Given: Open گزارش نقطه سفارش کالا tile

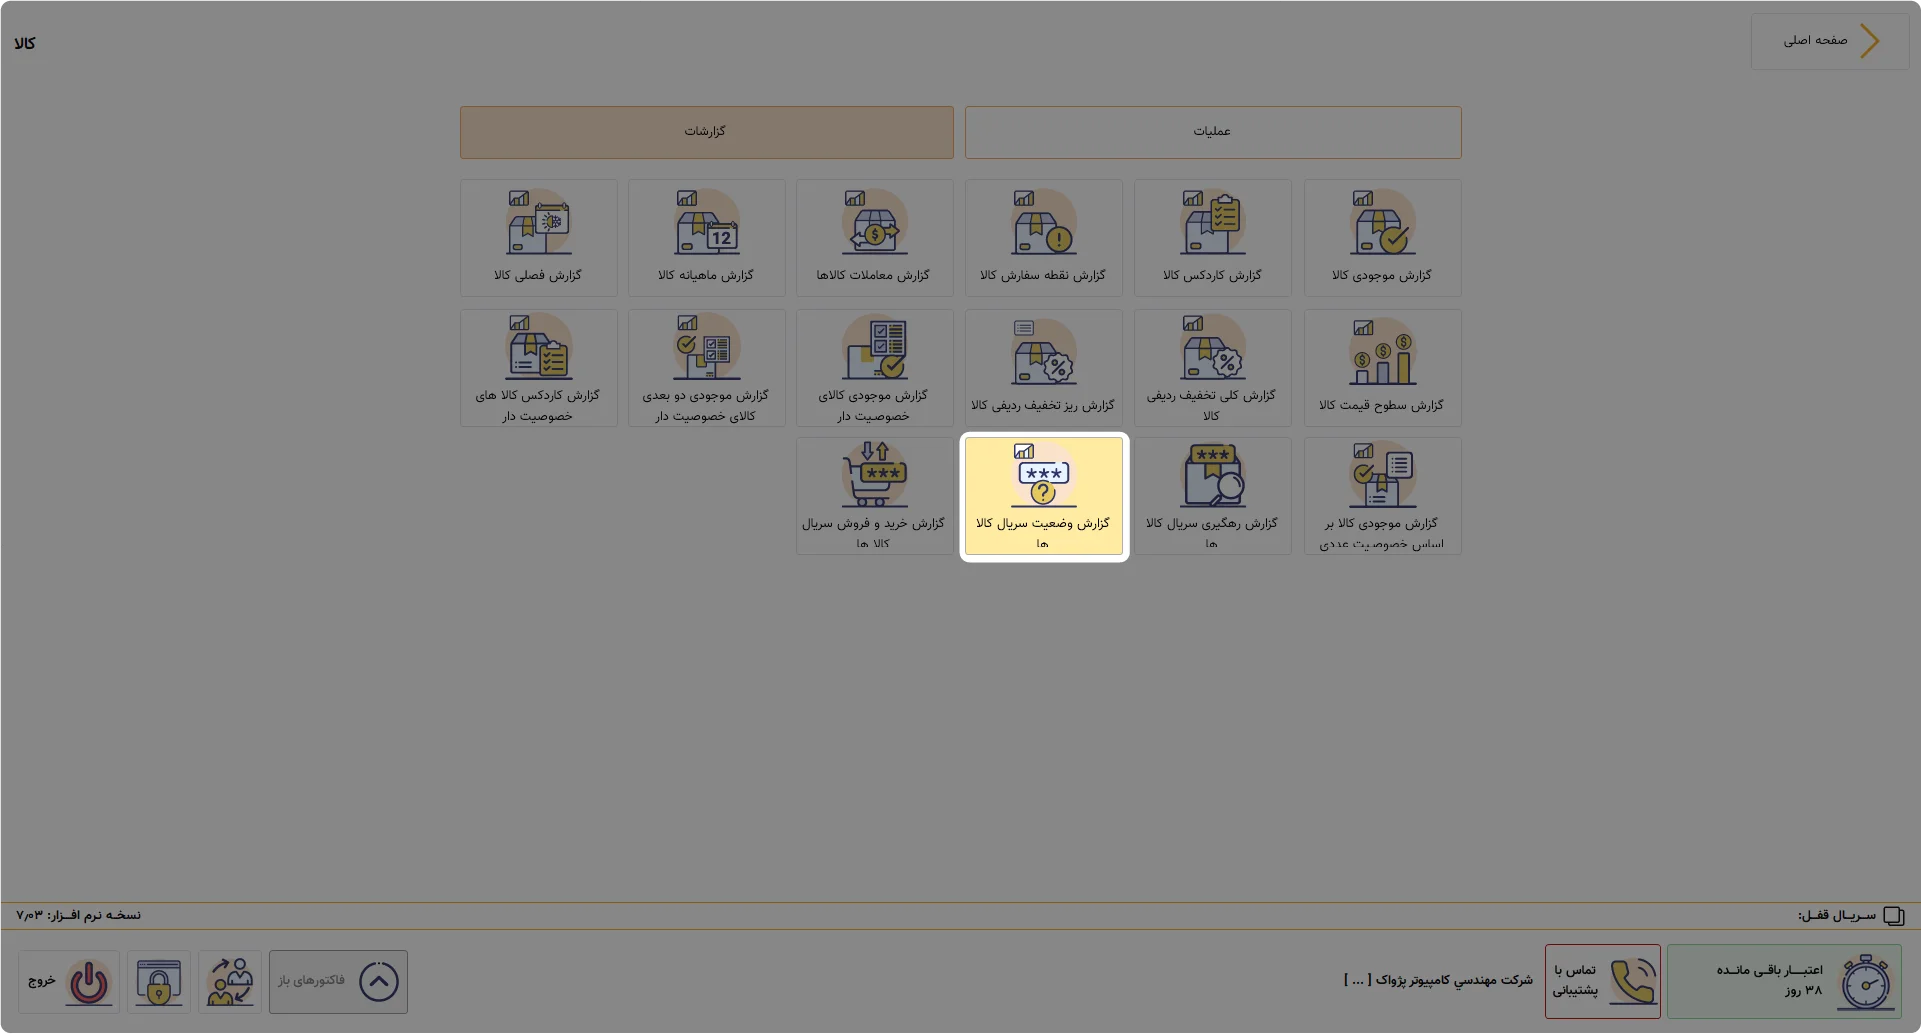Looking at the screenshot, I should [x=1043, y=238].
